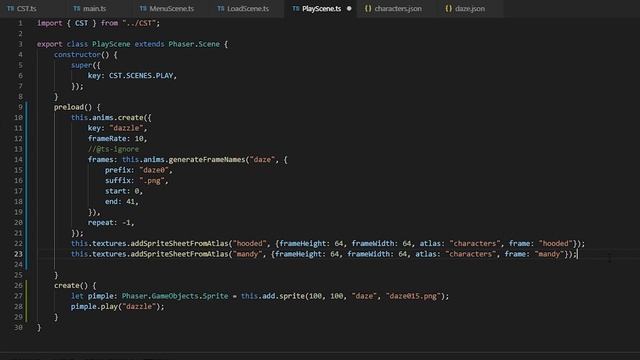Click the closing brace on line 30
This screenshot has height=360, width=640.
click(x=39, y=327)
